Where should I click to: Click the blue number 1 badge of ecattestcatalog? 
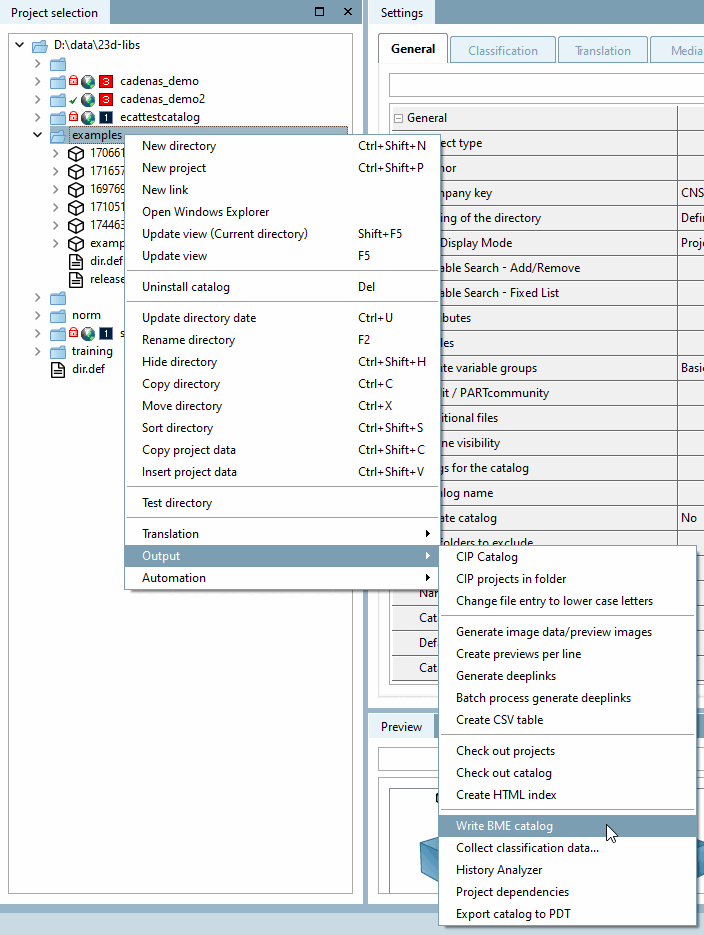(x=106, y=117)
